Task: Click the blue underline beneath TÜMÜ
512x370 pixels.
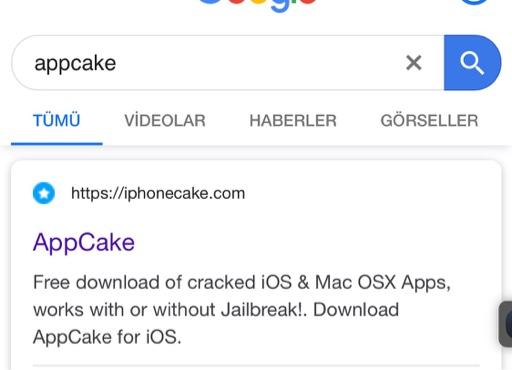Action: (x=57, y=144)
